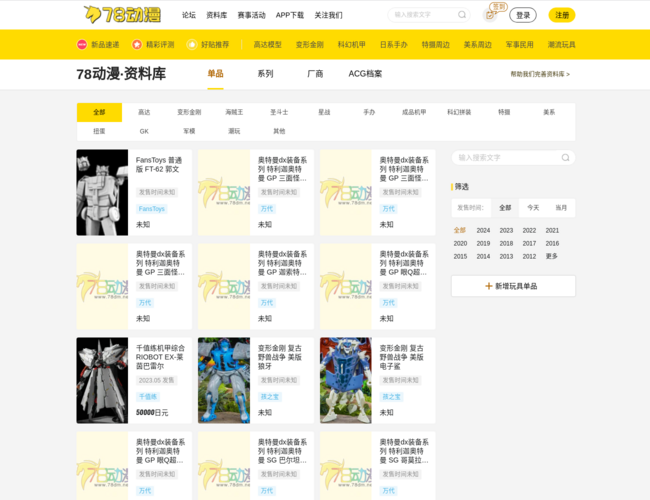The image size is (650, 500).
Task: Open the FansToys FT-62 product thumbnail
Action: point(102,193)
